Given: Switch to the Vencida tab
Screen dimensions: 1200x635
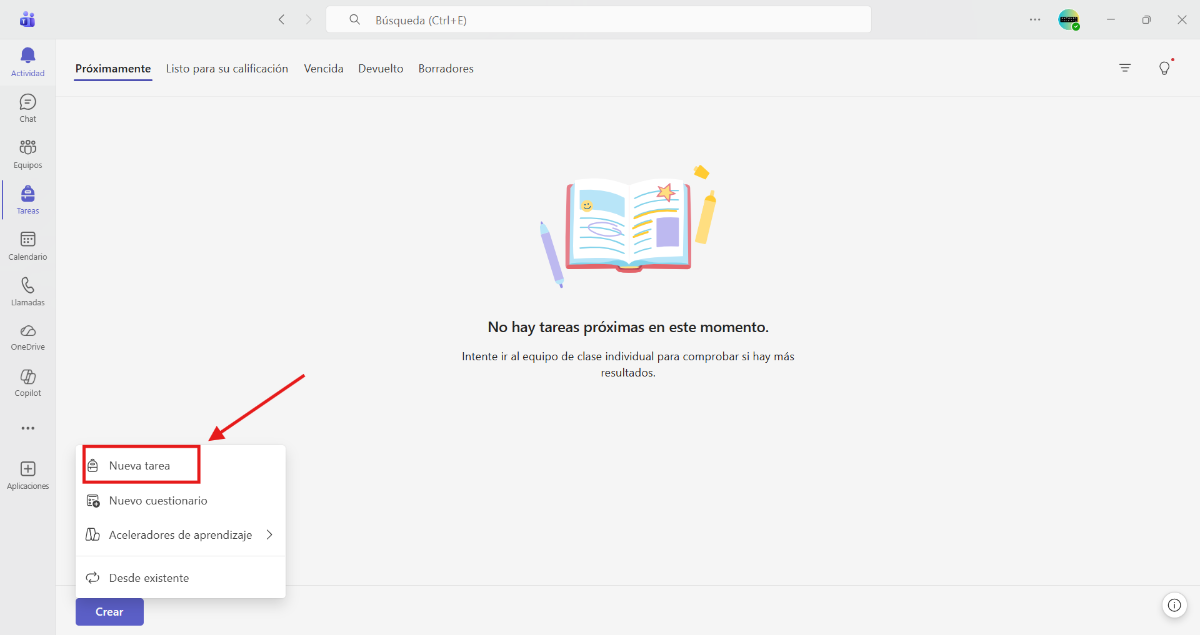Looking at the screenshot, I should pyautogui.click(x=324, y=69).
